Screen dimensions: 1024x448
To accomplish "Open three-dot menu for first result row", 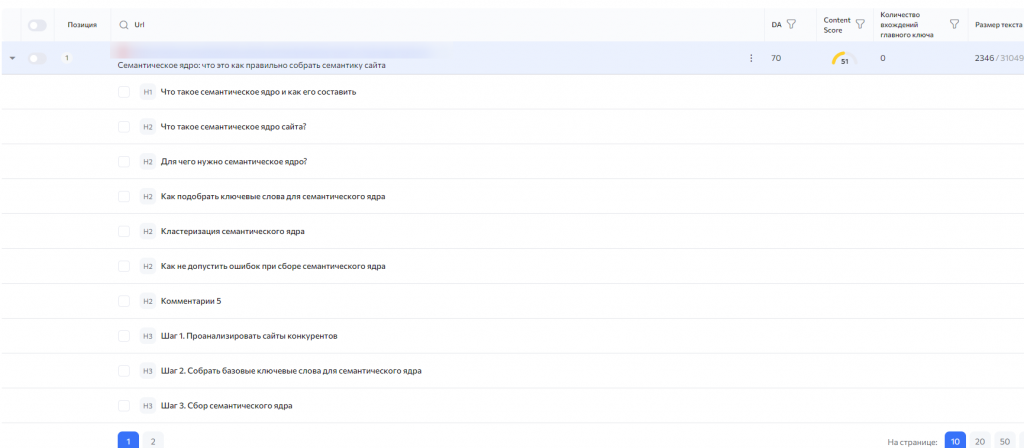I will click(751, 59).
